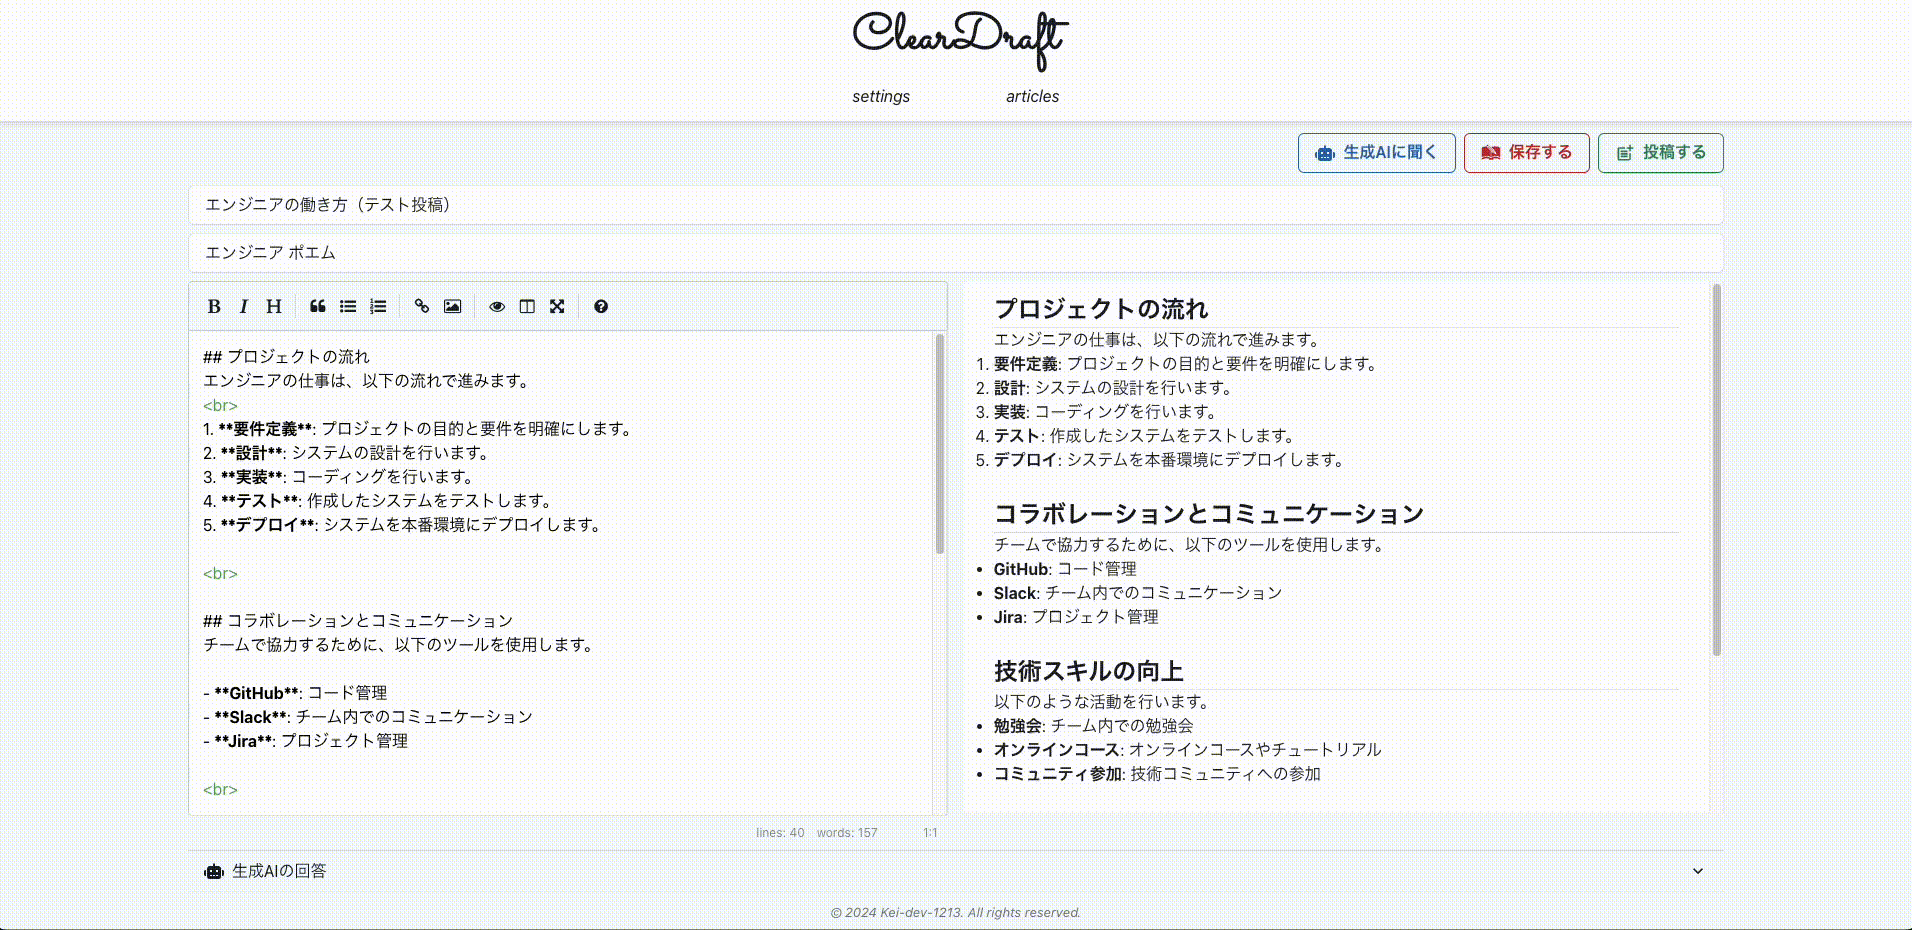Click 生成AIに聞く button
1912x930 pixels.
[1377, 153]
